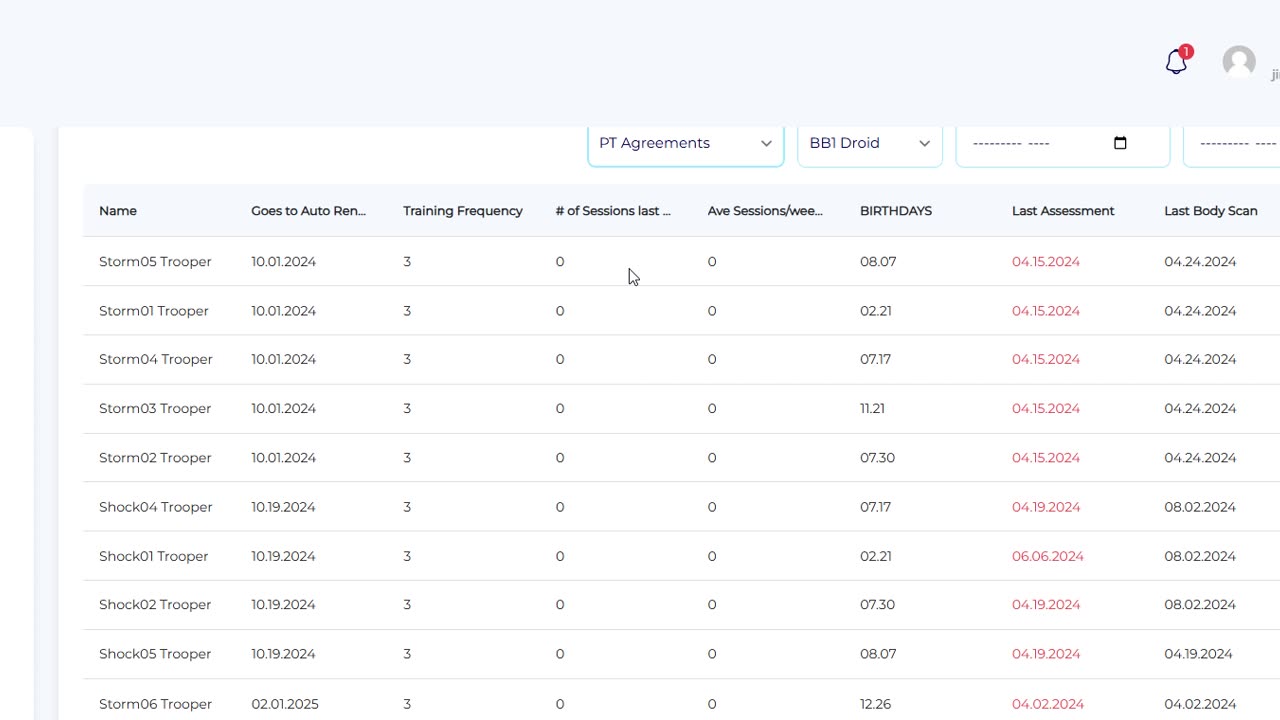The height and width of the screenshot is (720, 1280).
Task: Open the calendar picker in first date field
Action: pos(1120,143)
